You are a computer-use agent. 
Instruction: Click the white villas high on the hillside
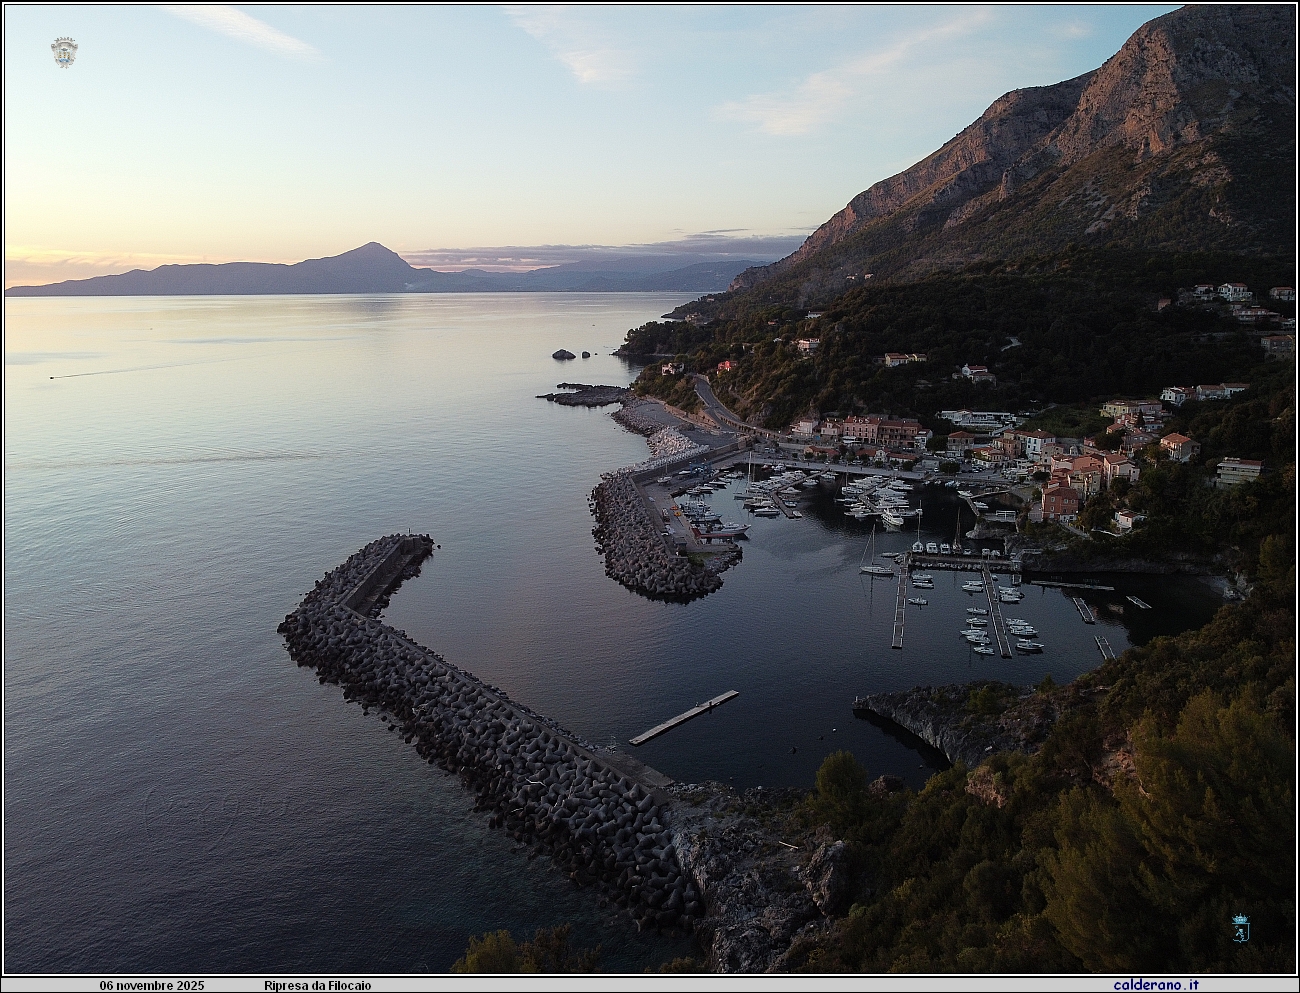(x=1220, y=292)
